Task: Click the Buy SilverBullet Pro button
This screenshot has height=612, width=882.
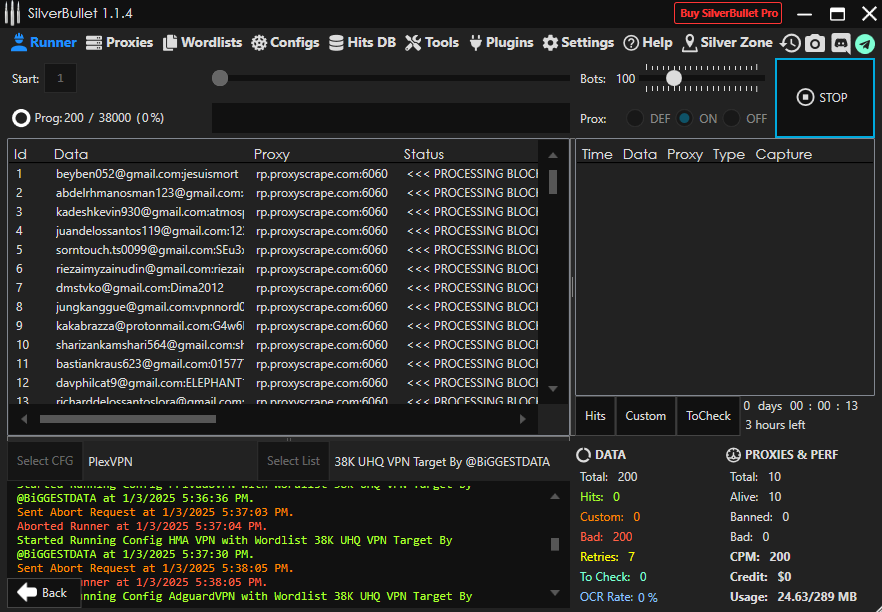Action: tap(727, 13)
